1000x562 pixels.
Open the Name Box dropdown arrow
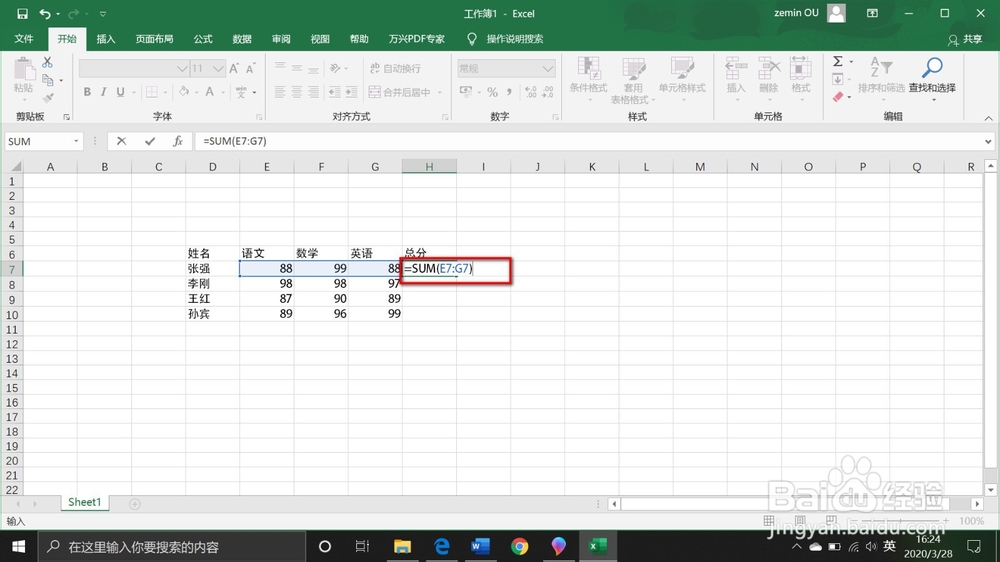76,141
